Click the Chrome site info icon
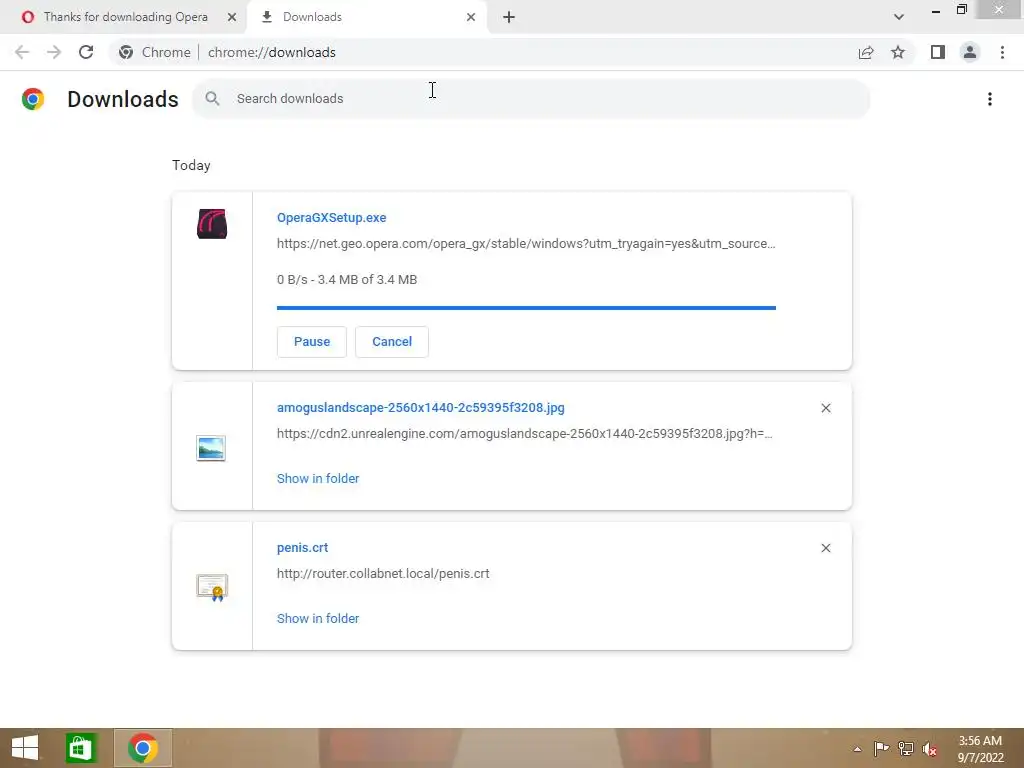The image size is (1024, 768). [x=126, y=52]
